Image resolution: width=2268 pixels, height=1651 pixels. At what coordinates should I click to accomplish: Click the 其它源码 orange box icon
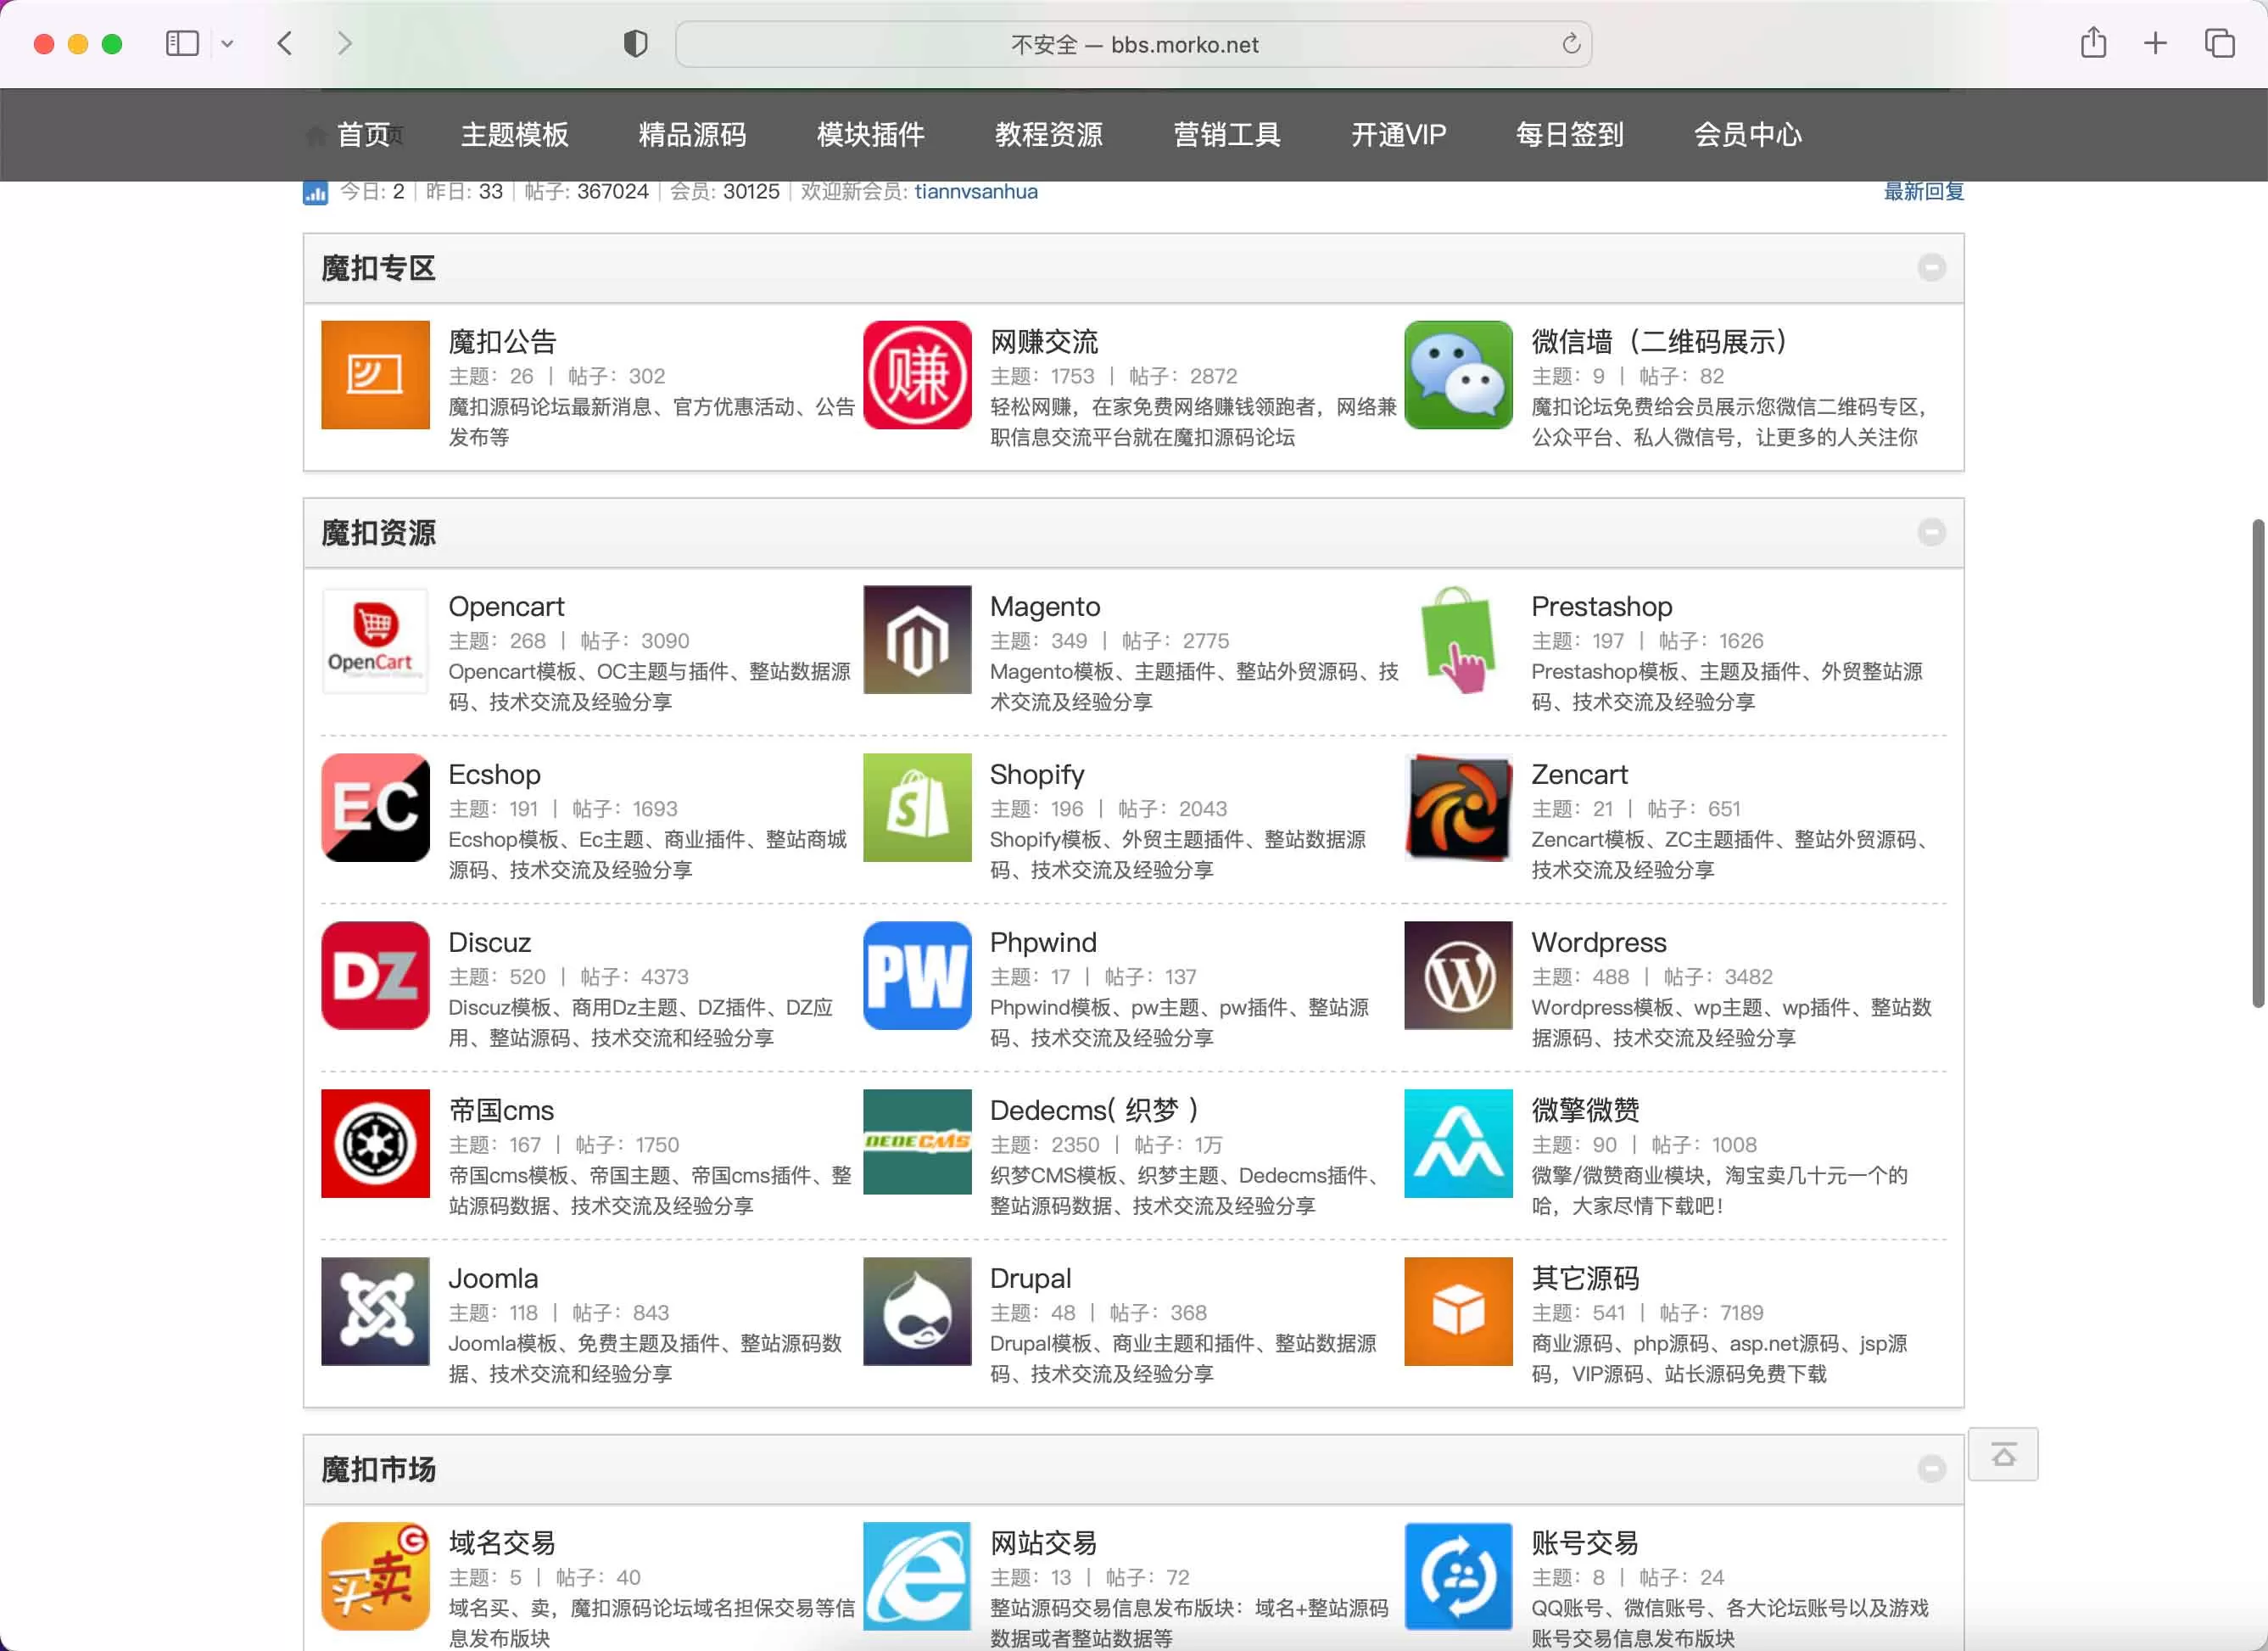pos(1458,1312)
